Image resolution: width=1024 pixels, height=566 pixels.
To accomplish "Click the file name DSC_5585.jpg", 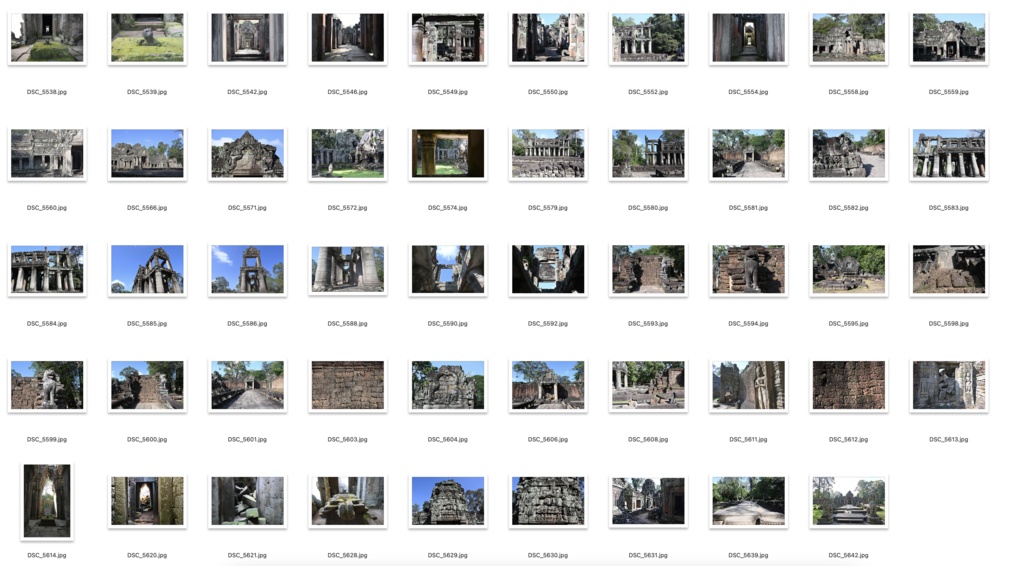I will coord(147,324).
